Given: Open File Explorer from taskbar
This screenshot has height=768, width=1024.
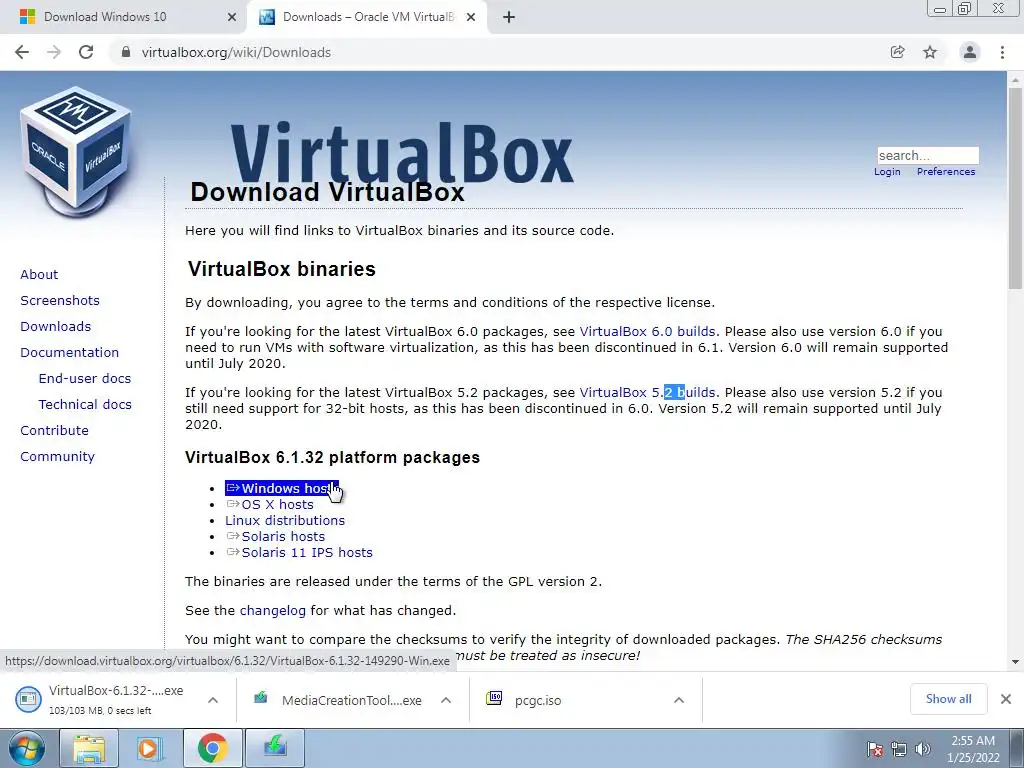Looking at the screenshot, I should (x=89, y=748).
